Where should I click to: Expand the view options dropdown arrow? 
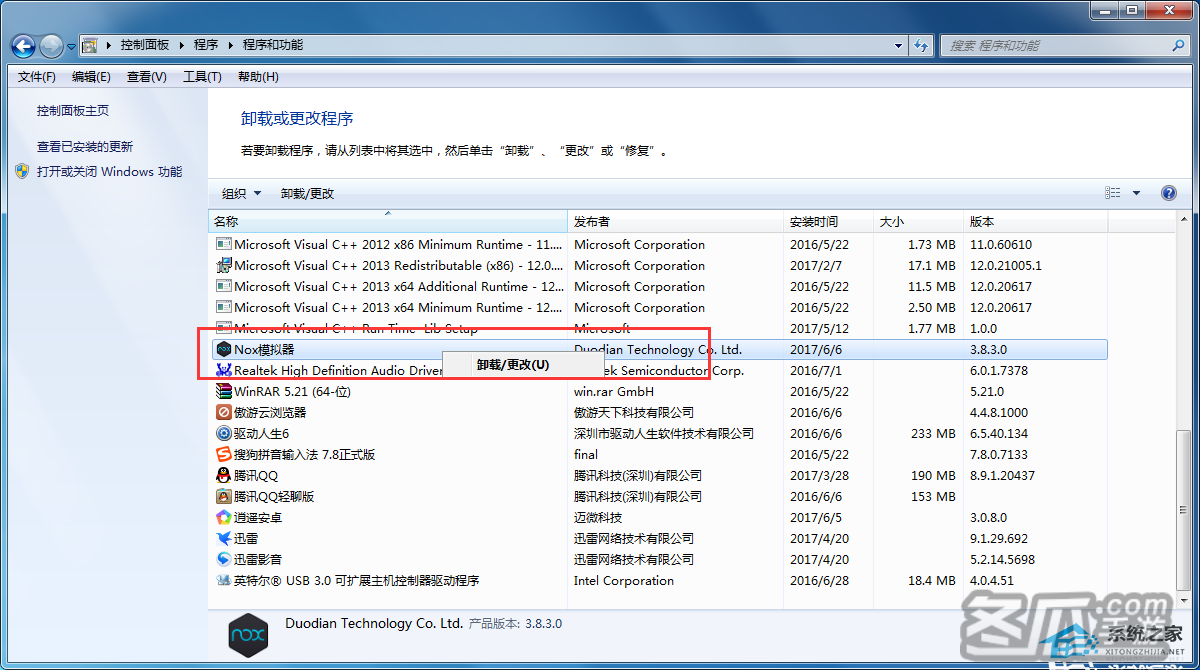[x=1136, y=193]
